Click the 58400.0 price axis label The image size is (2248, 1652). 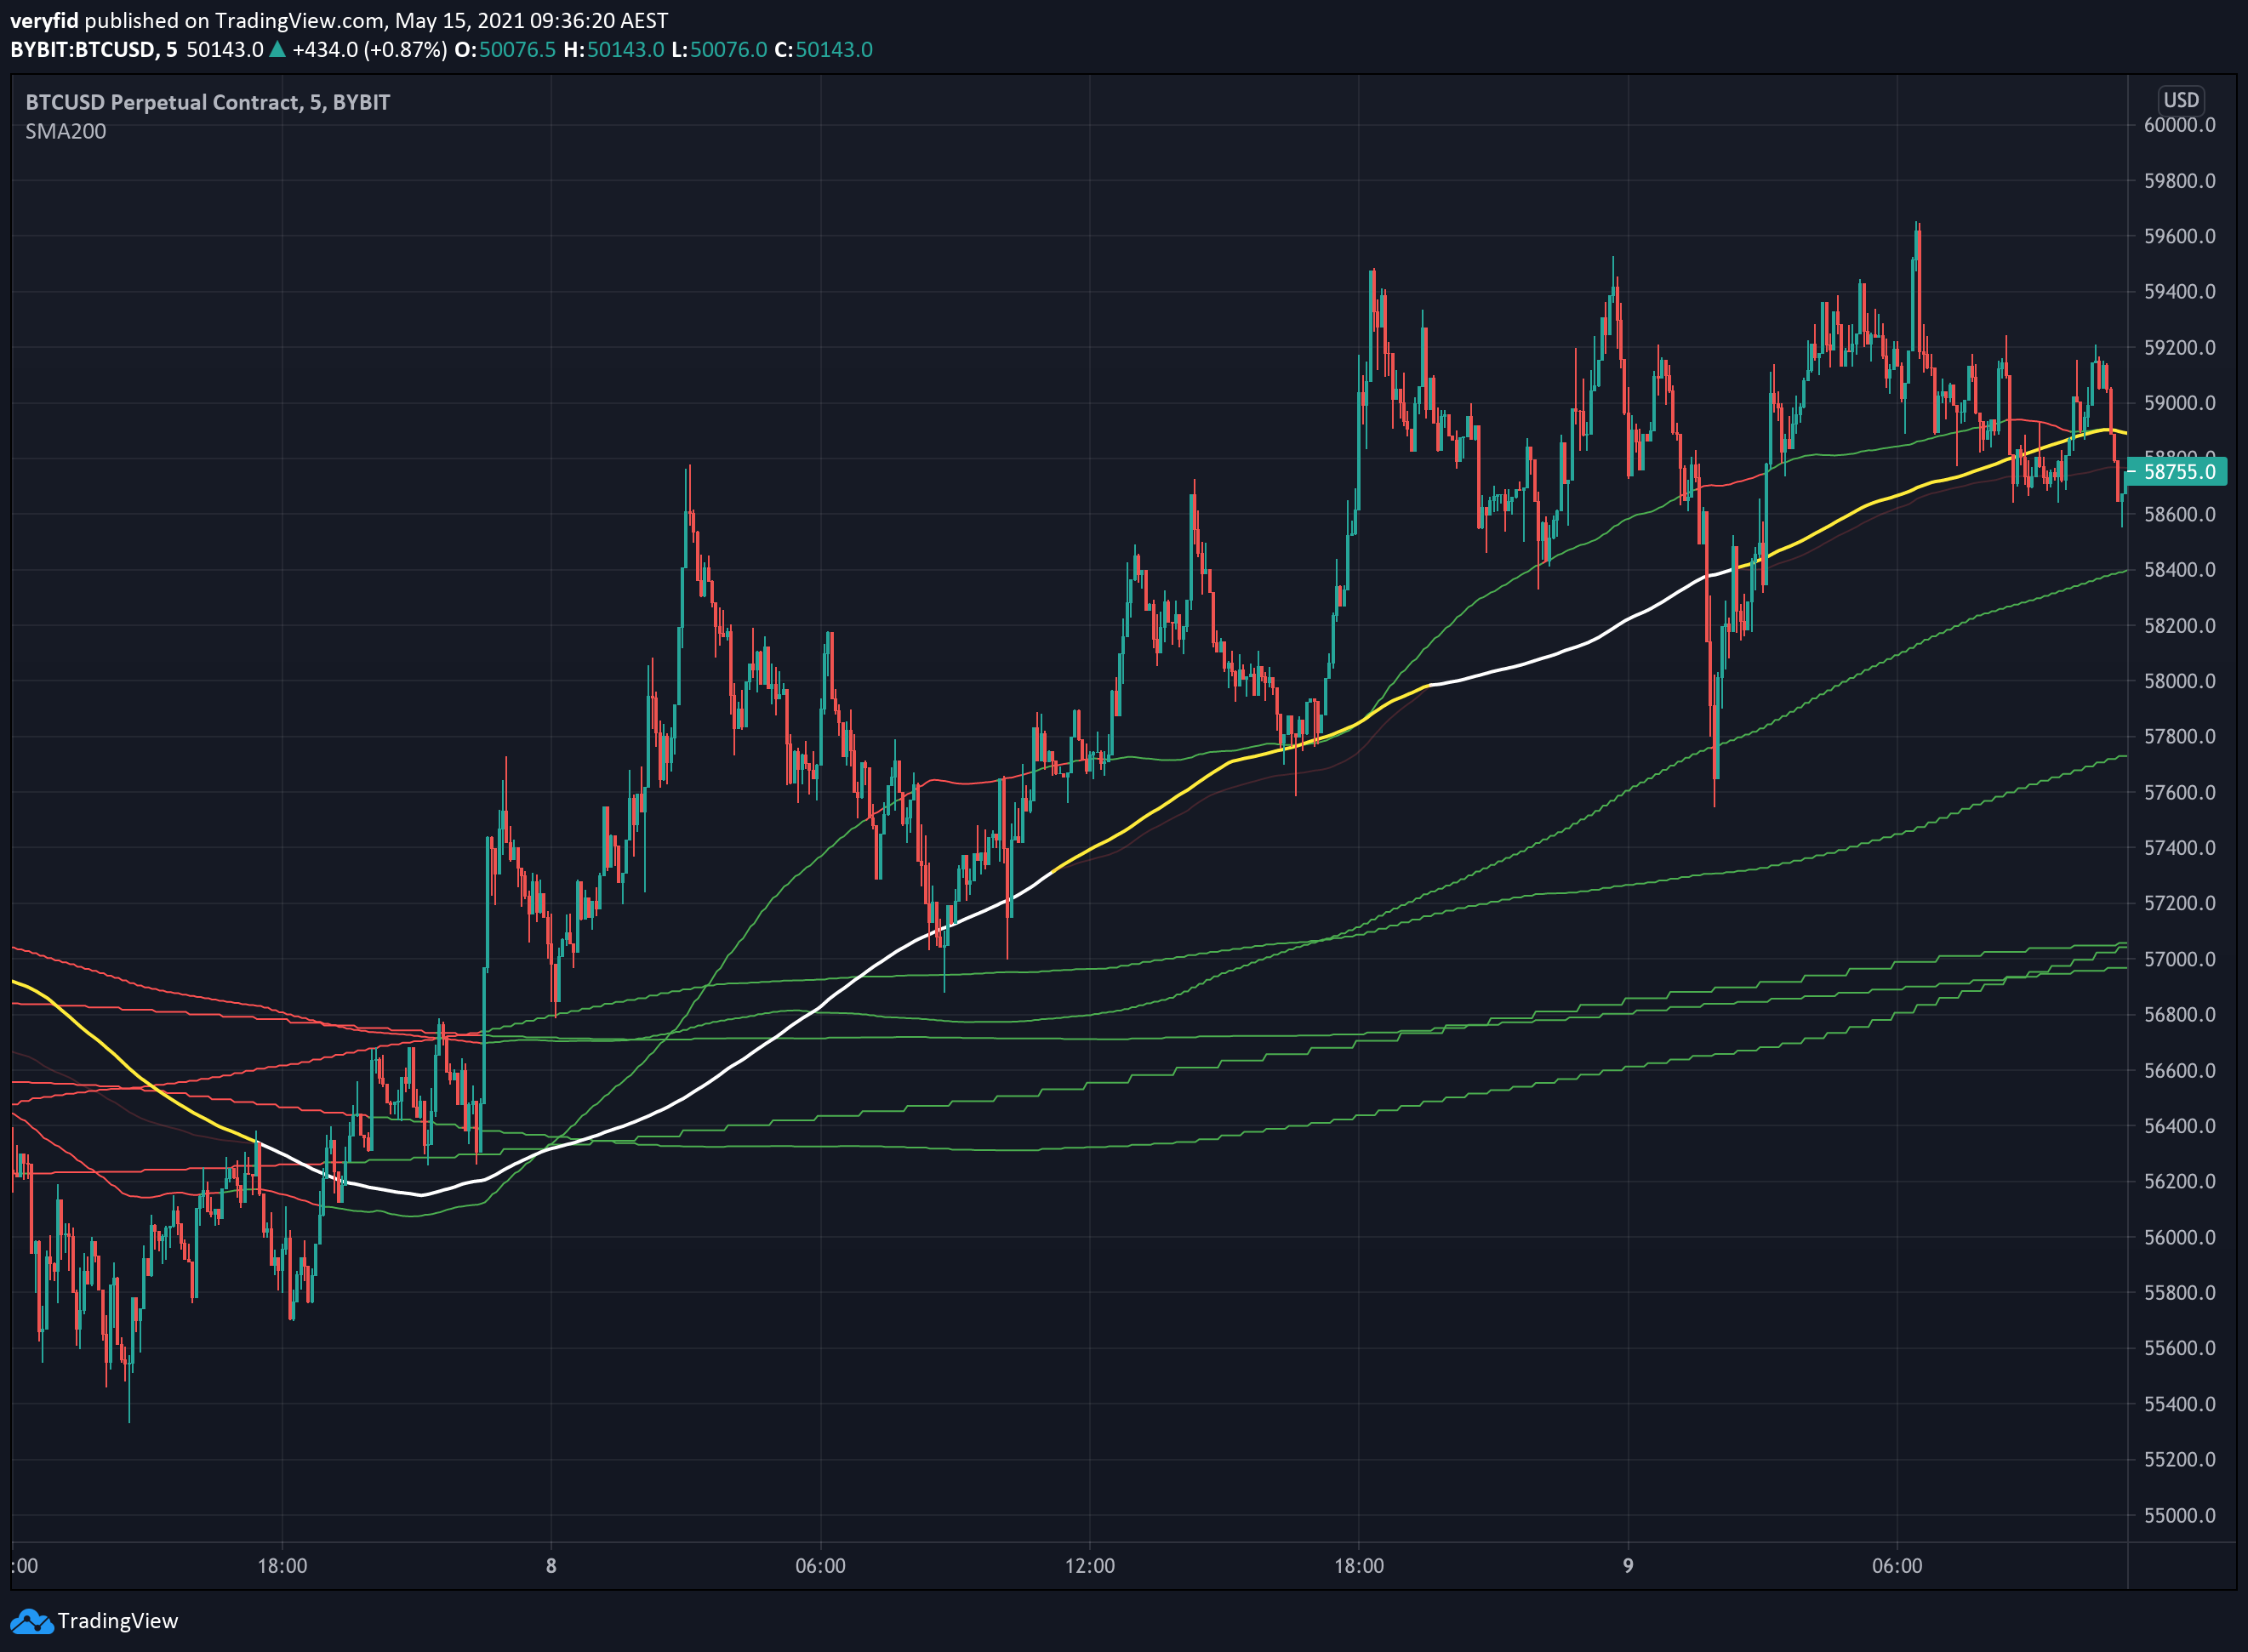click(x=2179, y=570)
